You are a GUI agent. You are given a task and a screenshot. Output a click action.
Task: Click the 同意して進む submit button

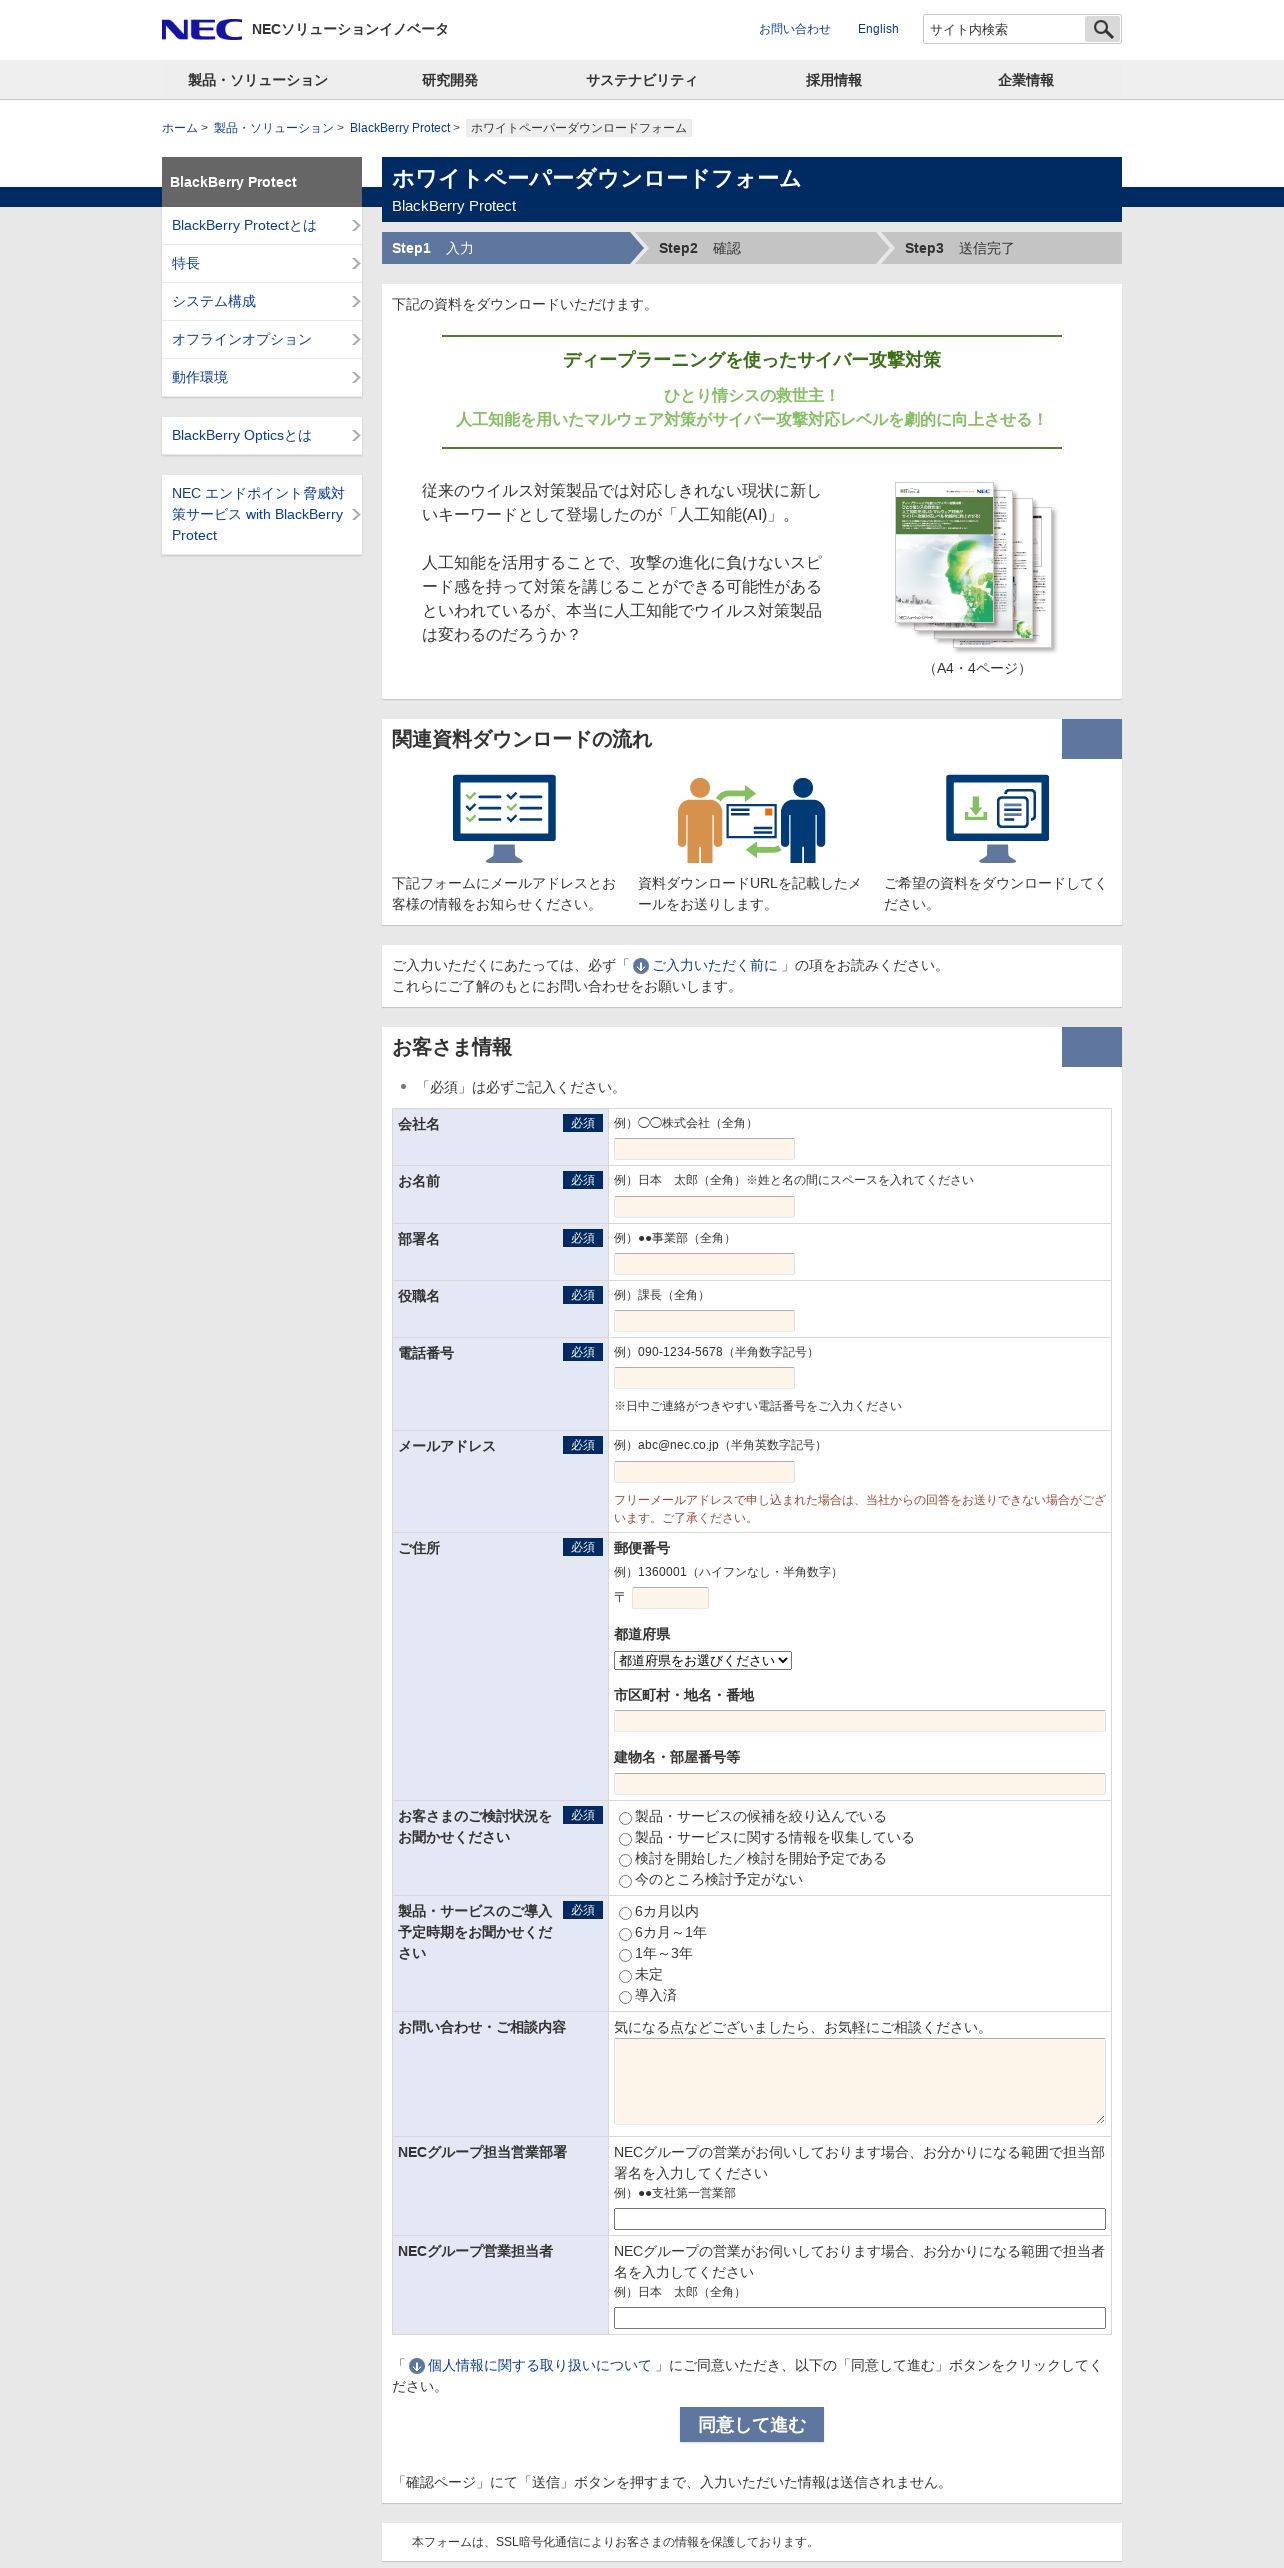click(x=752, y=2425)
